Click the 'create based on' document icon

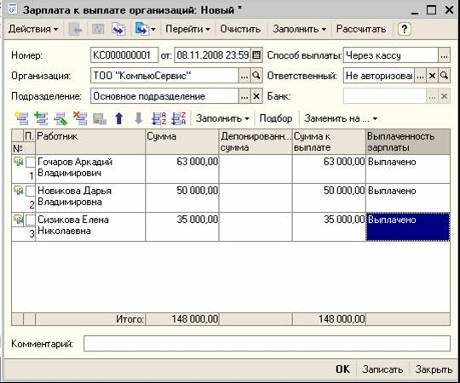point(141,29)
